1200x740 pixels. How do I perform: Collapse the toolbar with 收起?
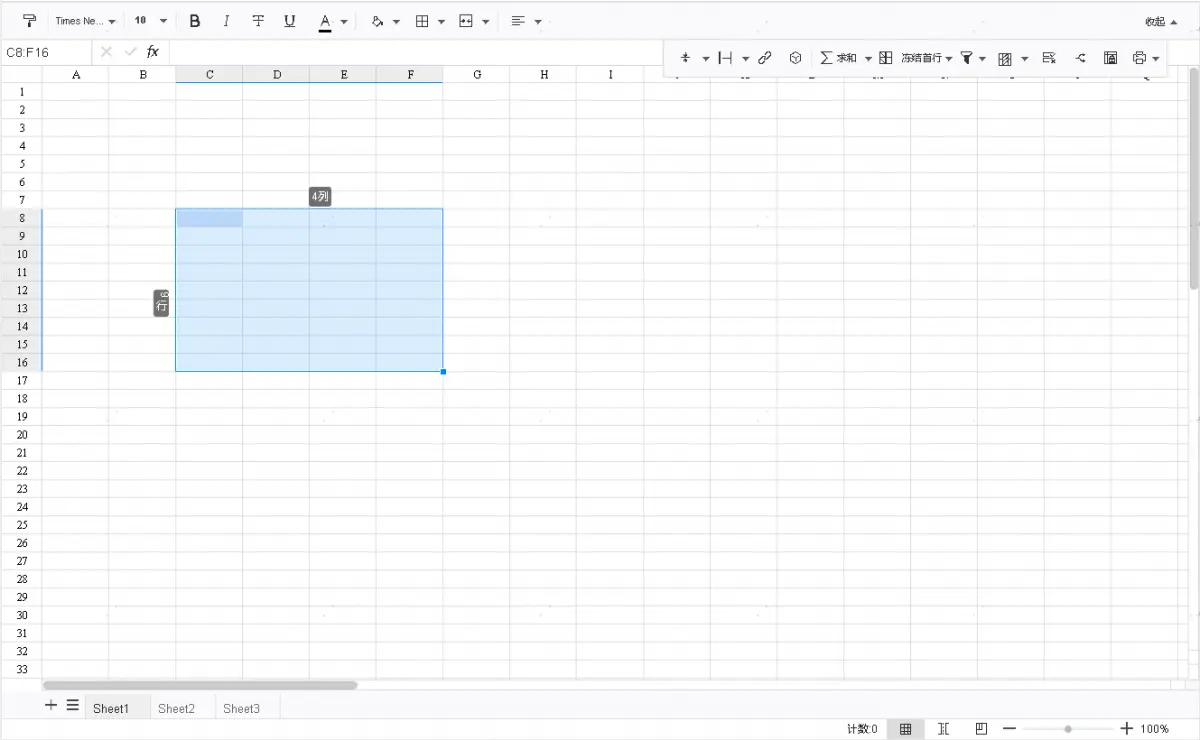point(1161,21)
